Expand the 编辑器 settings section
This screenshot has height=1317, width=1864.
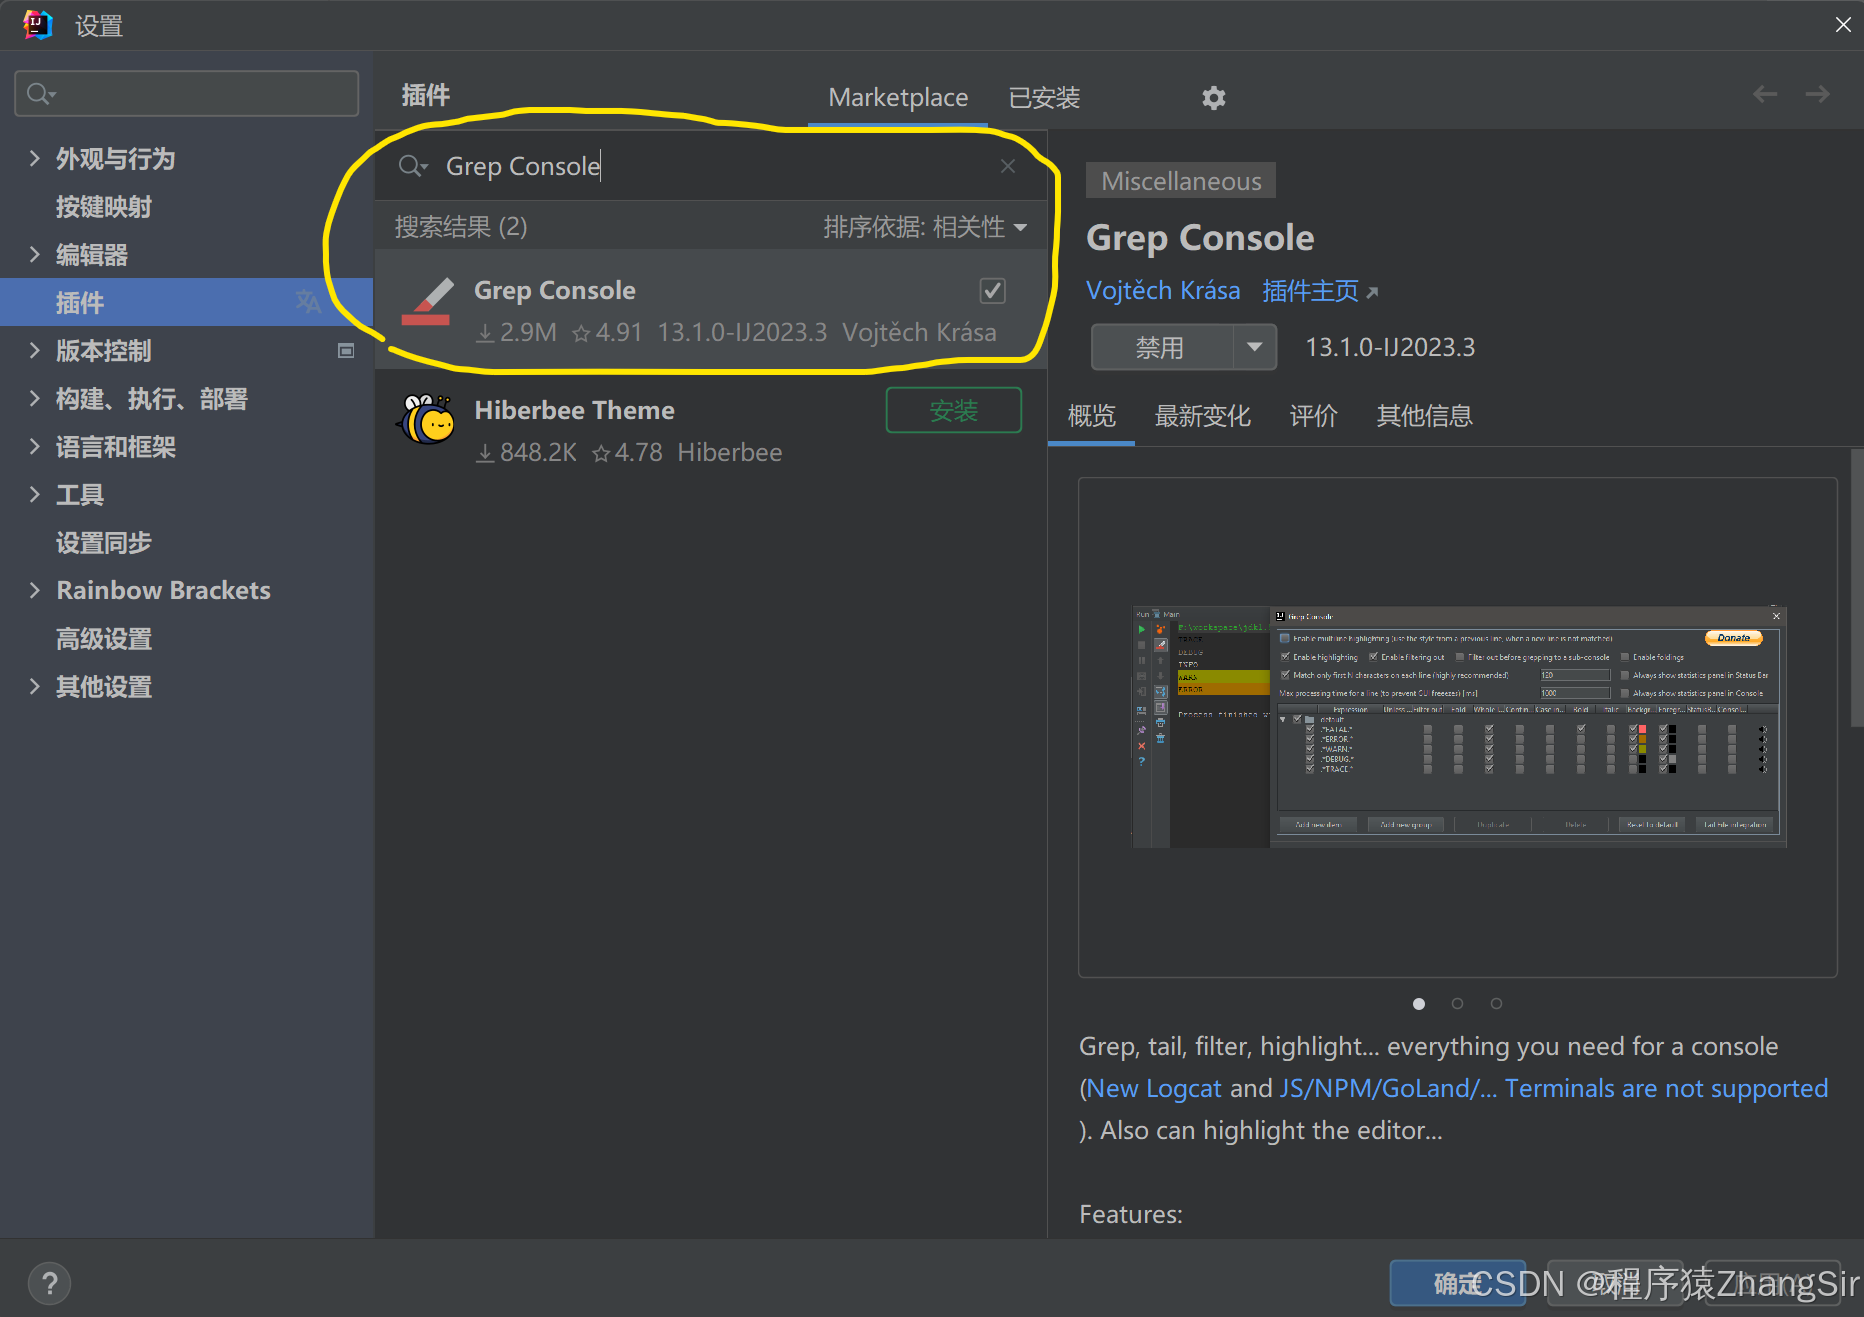click(35, 254)
